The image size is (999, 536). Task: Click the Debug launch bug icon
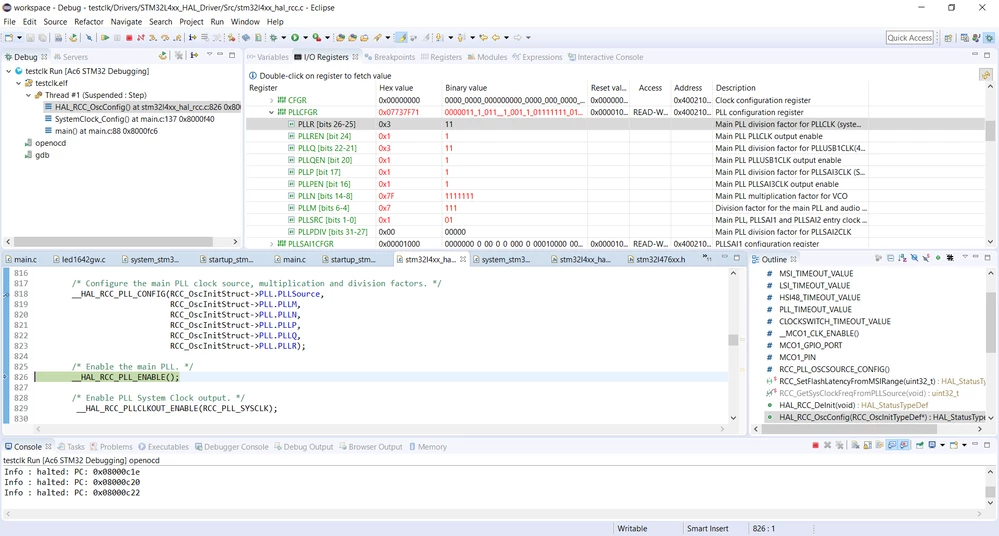click(273, 38)
